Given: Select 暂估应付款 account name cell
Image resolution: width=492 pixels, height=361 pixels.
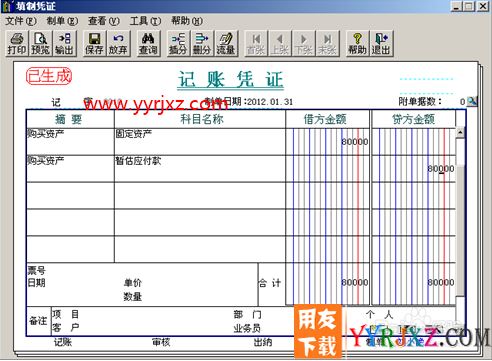Looking at the screenshot, I should (200, 169).
